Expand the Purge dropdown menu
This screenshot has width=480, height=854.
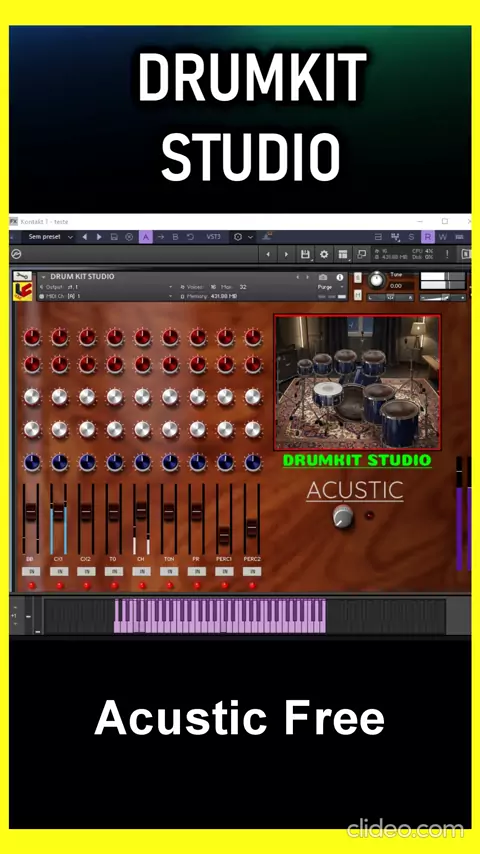330,287
